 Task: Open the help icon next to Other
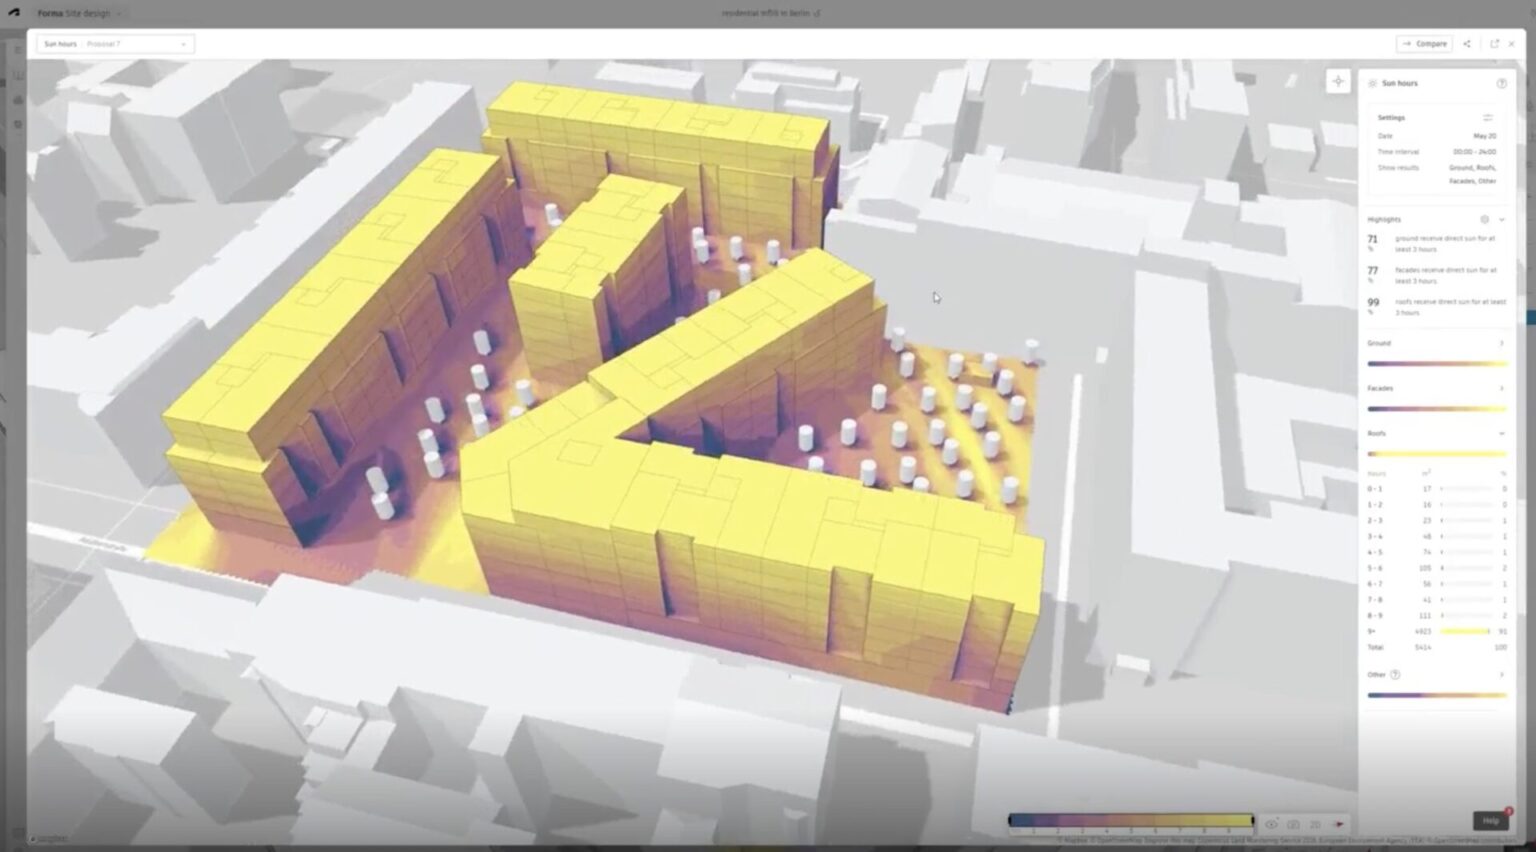pyautogui.click(x=1394, y=674)
